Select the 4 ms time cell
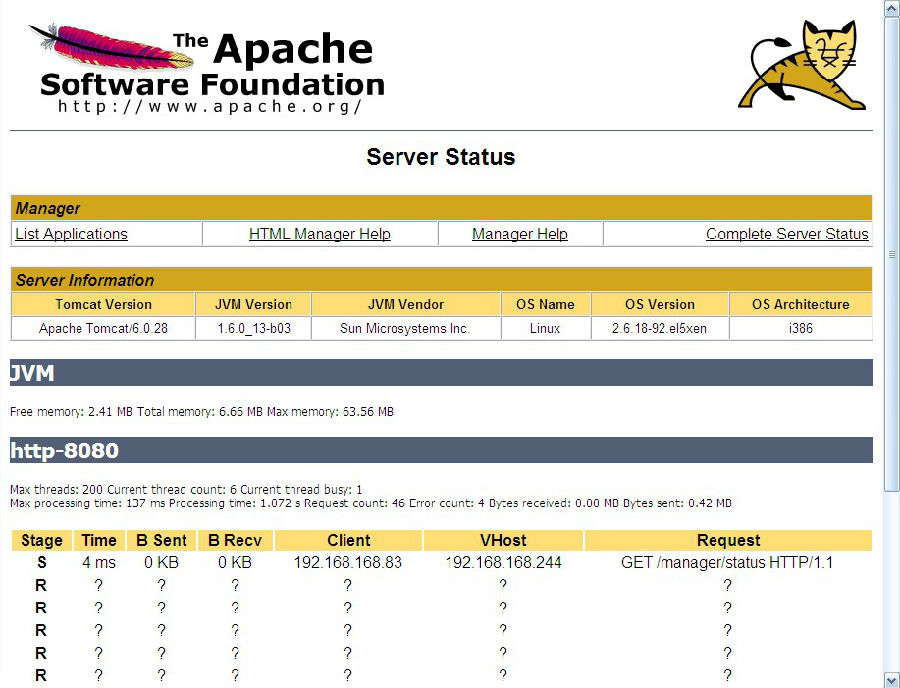The width and height of the screenshot is (900, 688). click(99, 562)
